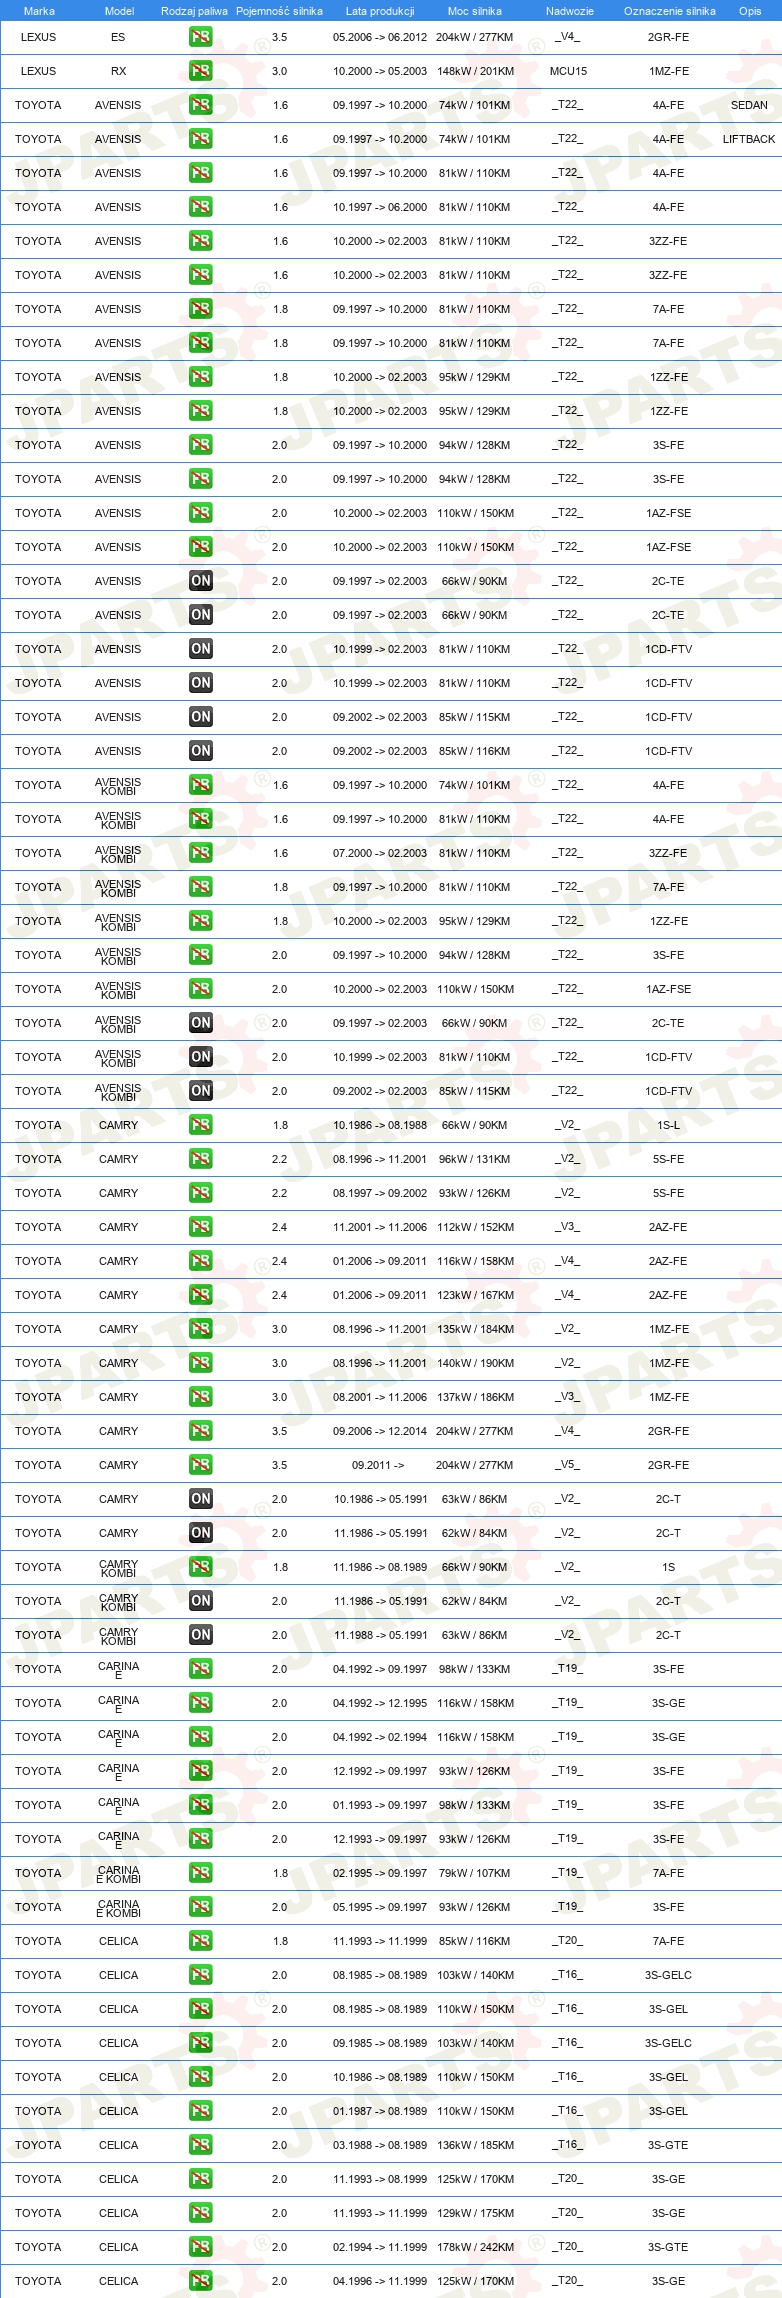Click the petrol icon for Camry 140kW / 190KM
782x2298 pixels.
coord(201,1363)
